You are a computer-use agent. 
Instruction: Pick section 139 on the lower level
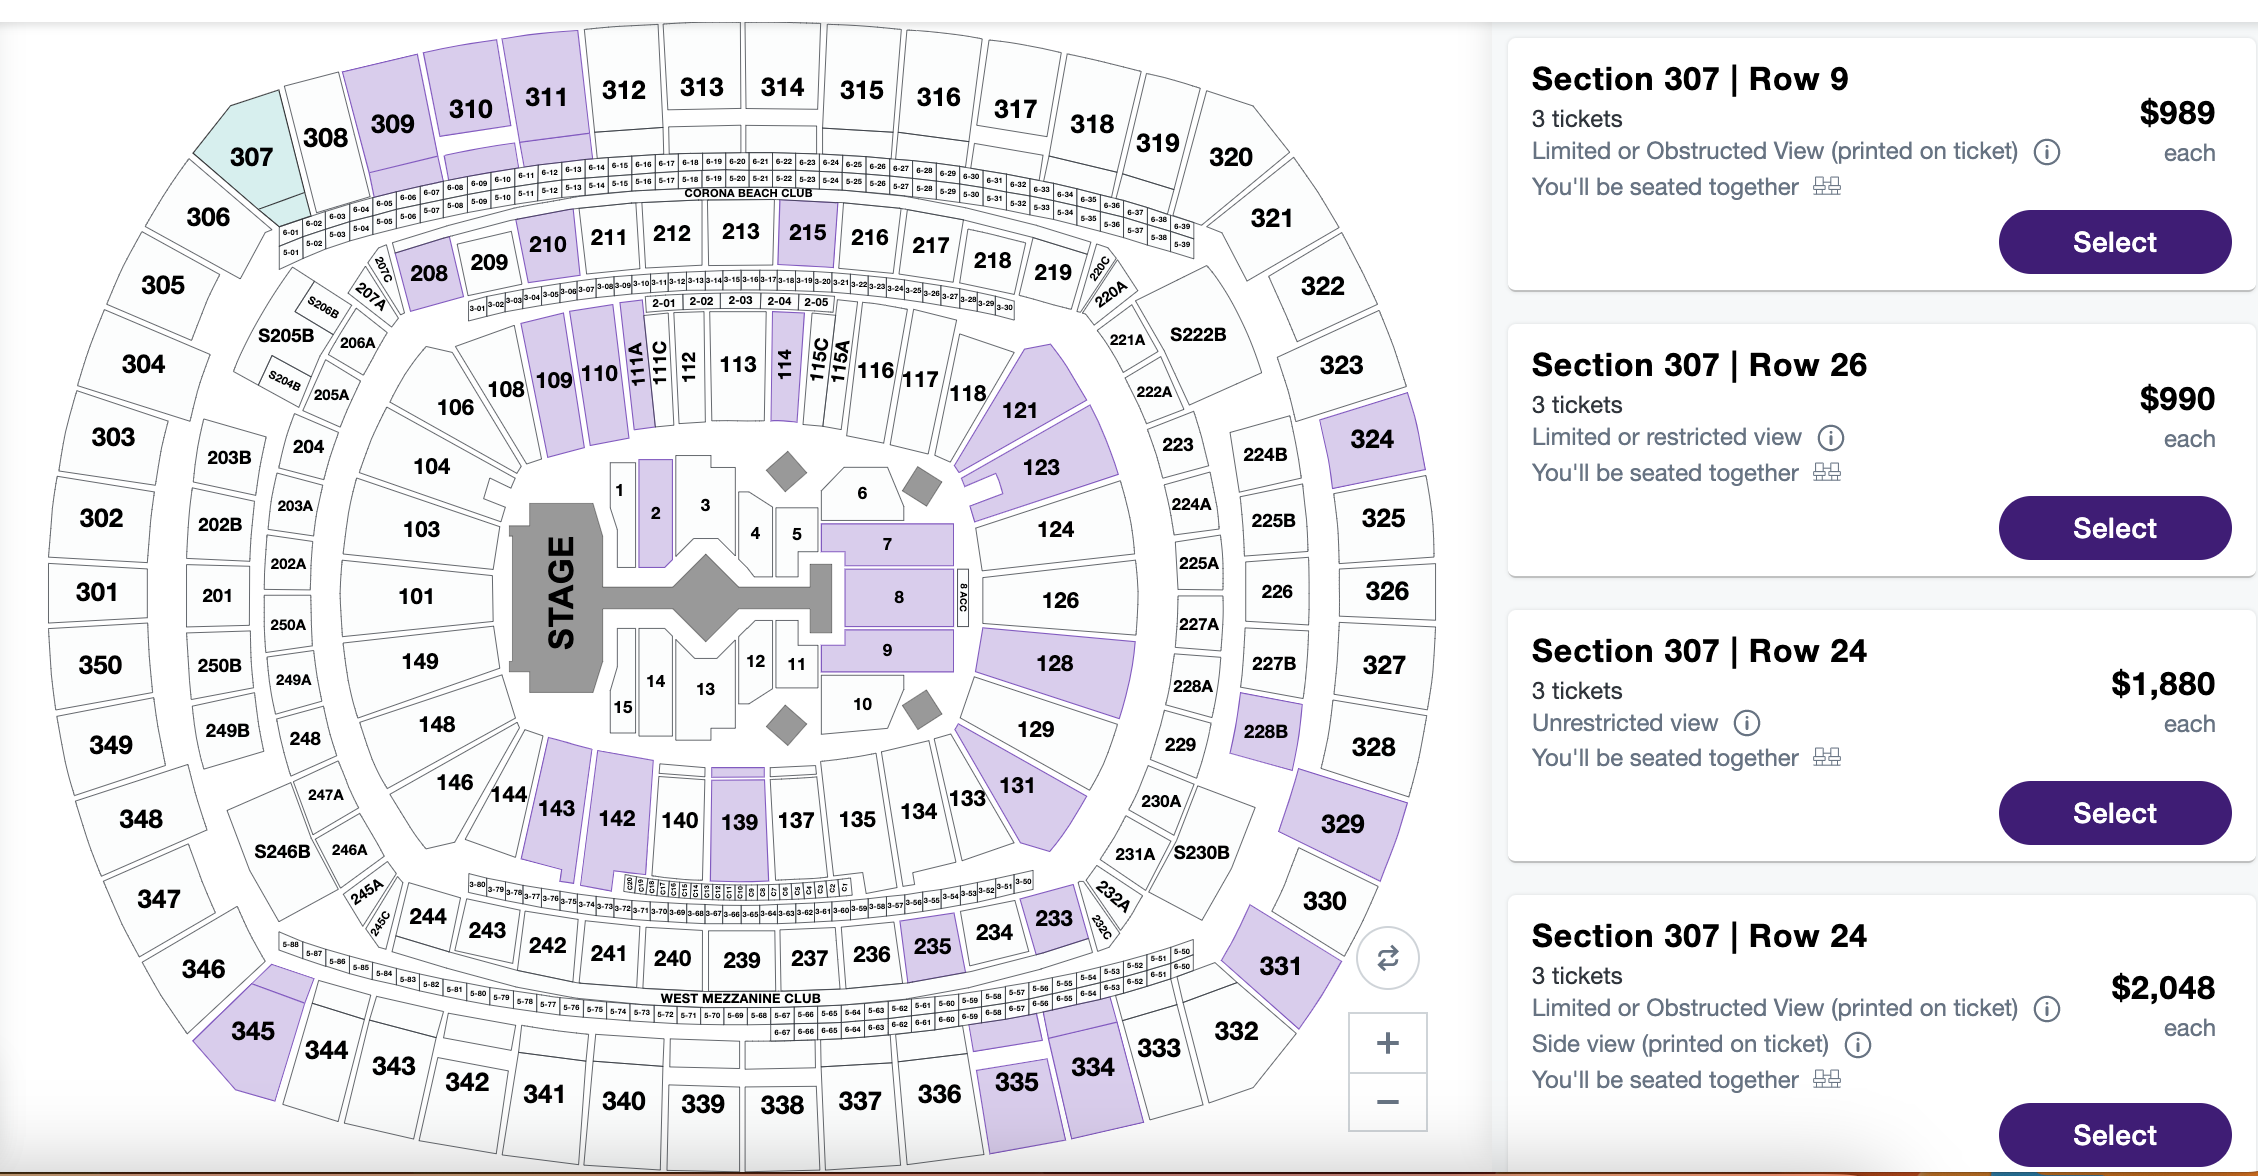click(739, 822)
